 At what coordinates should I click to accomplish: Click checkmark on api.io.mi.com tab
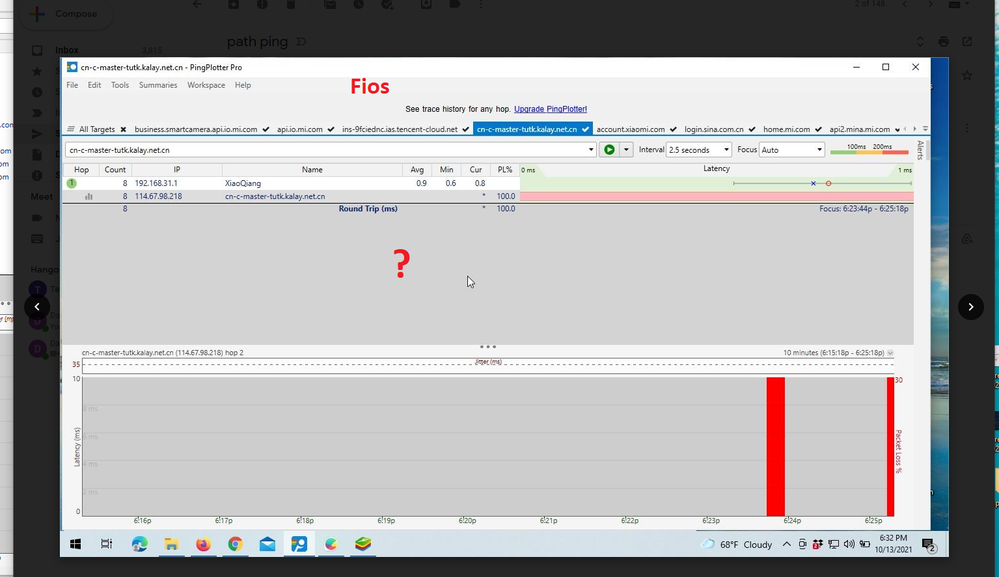click(331, 129)
